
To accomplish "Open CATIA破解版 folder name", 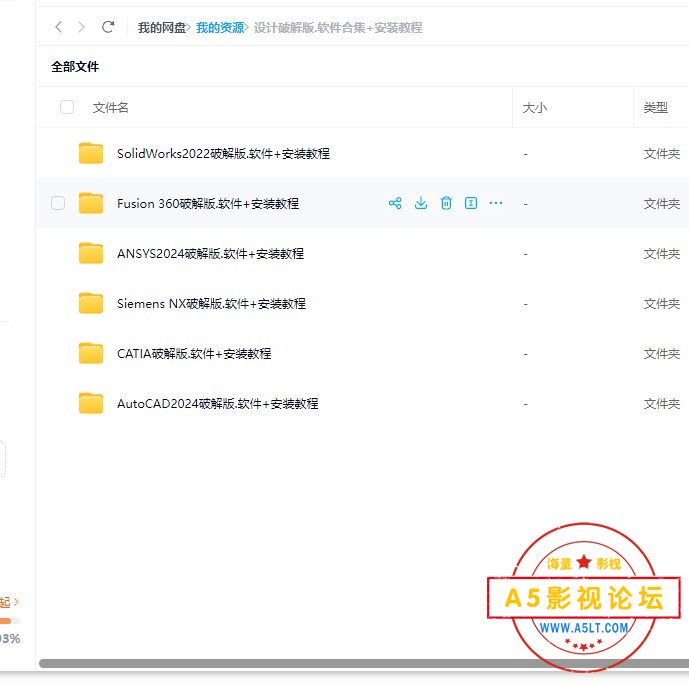I will (194, 354).
